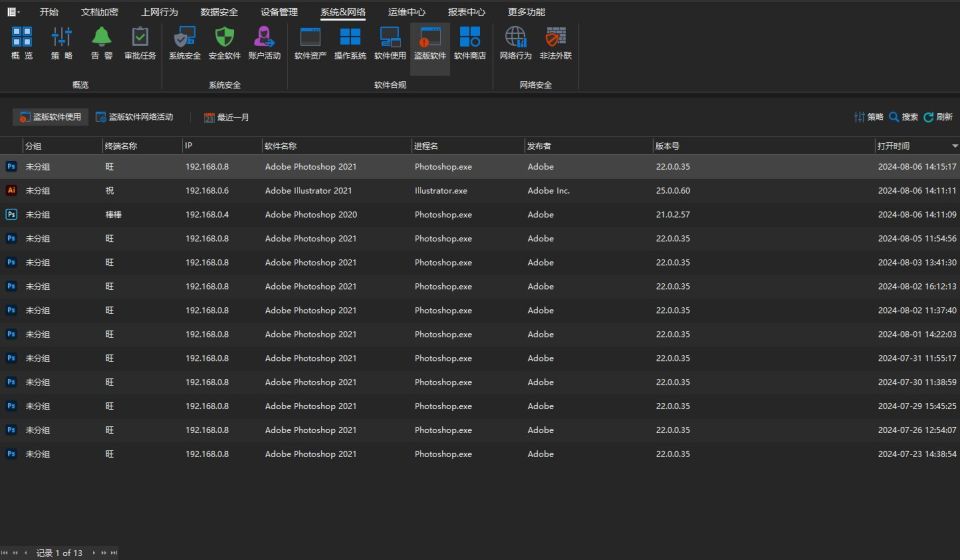Viewport: 960px width, 560px height.
Task: Open 系统安全 shield-monitor icon
Action: pos(184,37)
